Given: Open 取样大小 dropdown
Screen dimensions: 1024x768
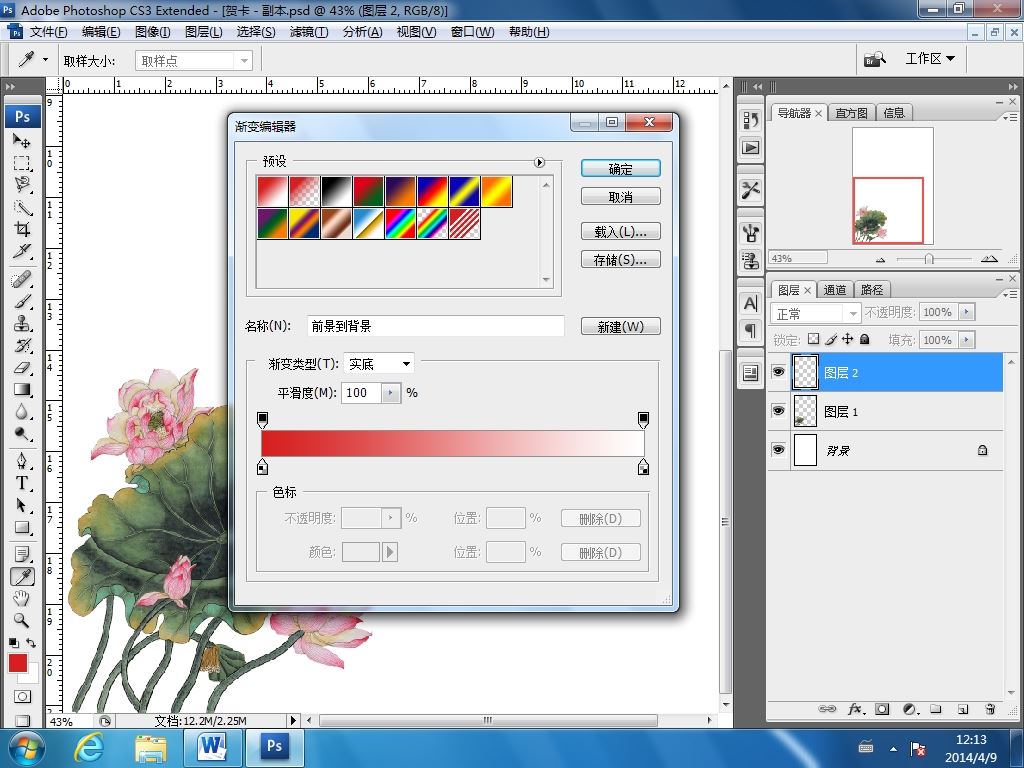Looking at the screenshot, I should (x=194, y=61).
